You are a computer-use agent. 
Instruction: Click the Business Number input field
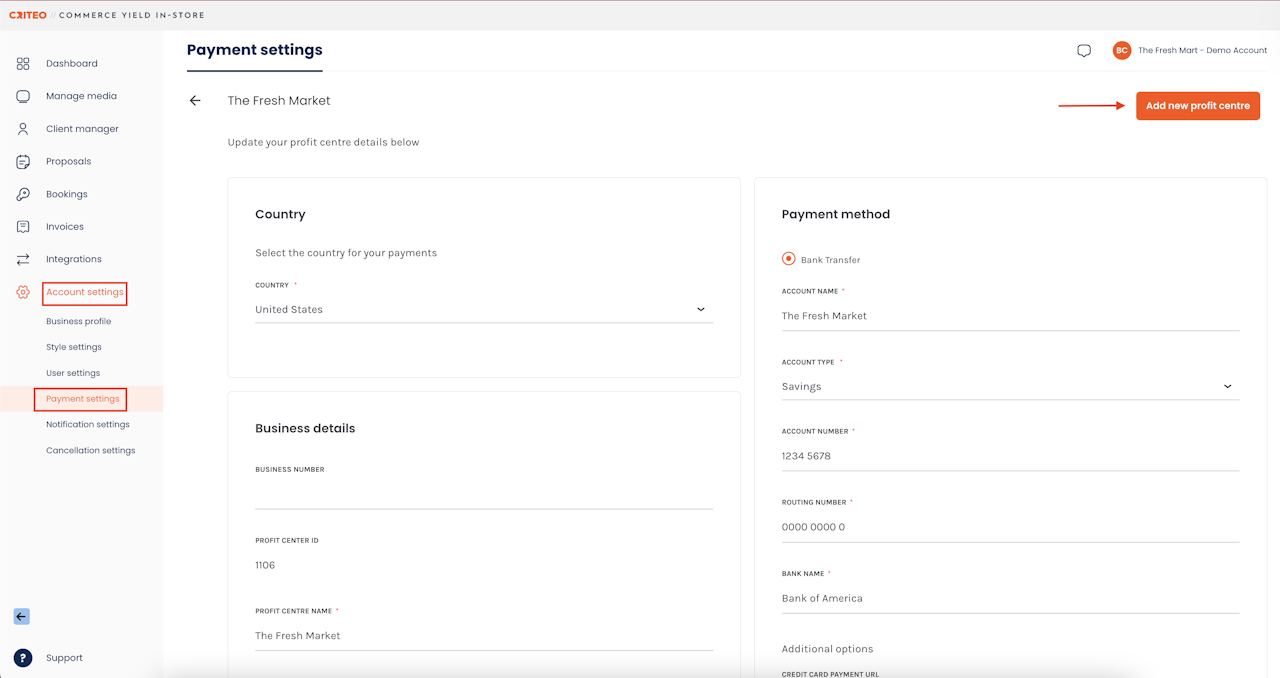[x=484, y=494]
